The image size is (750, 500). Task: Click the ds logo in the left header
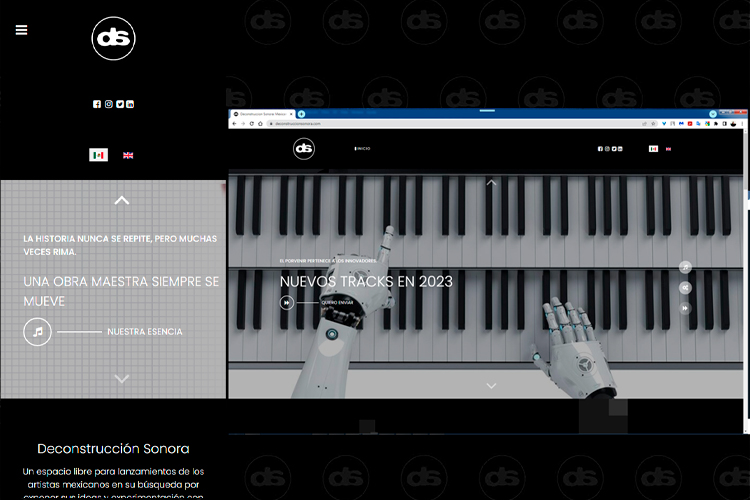(x=113, y=39)
